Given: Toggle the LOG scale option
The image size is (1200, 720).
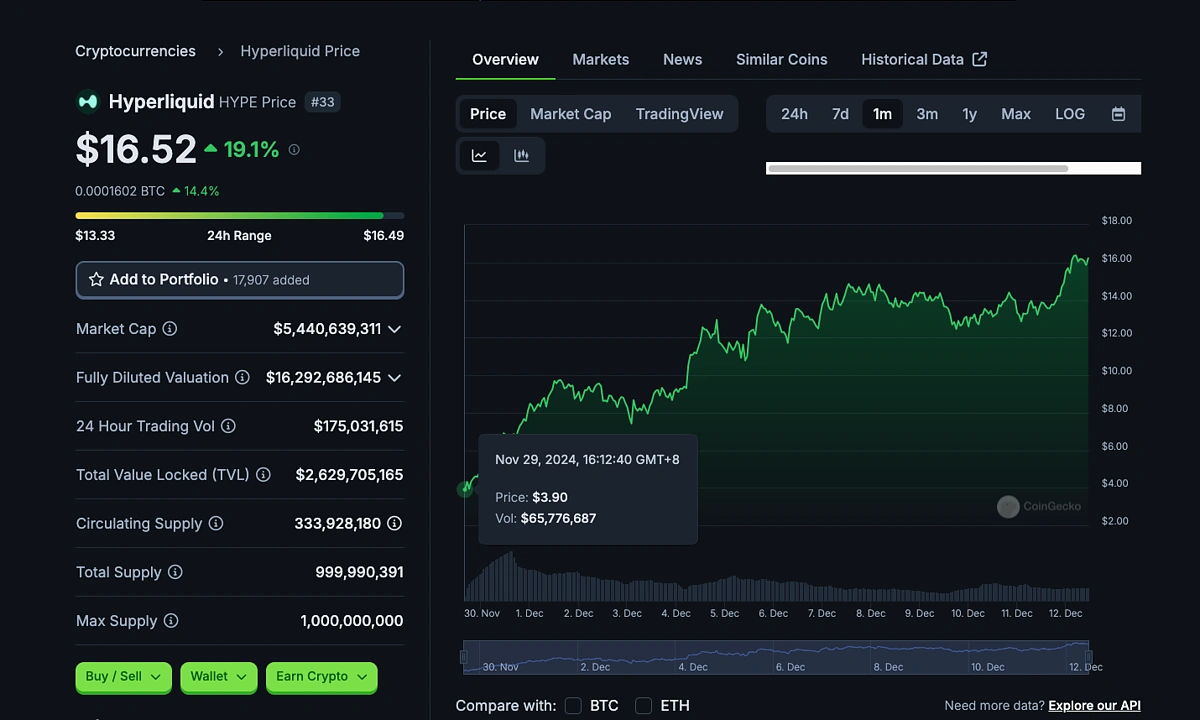Looking at the screenshot, I should click(1070, 114).
